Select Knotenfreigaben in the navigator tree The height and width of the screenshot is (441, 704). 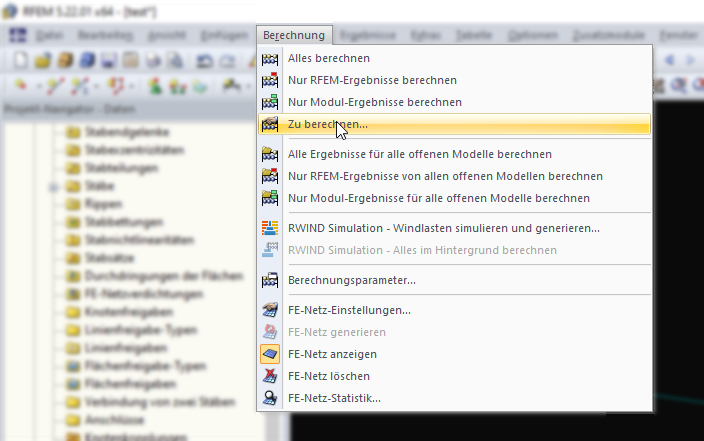click(x=129, y=312)
